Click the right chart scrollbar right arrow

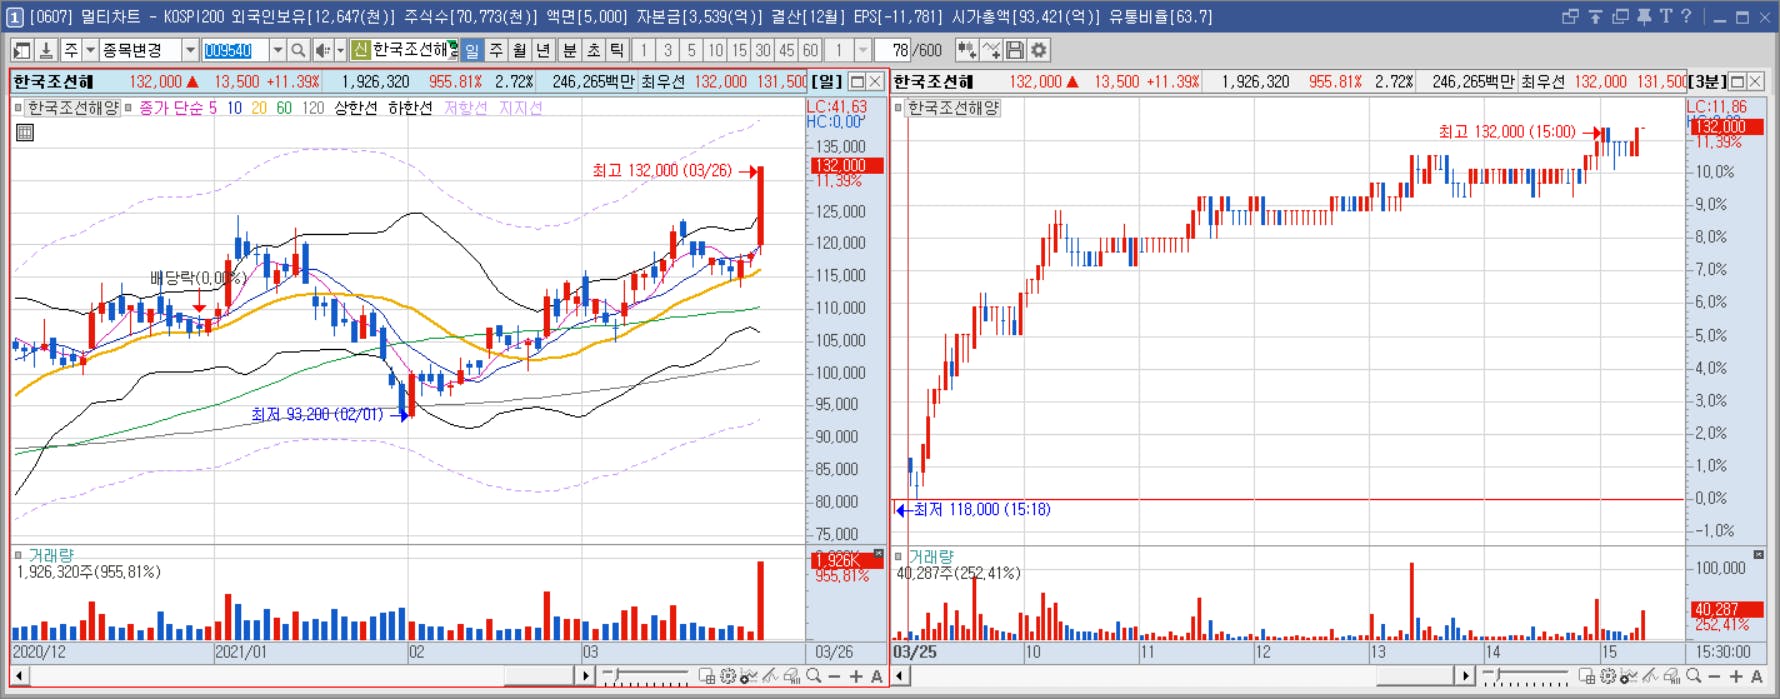1465,676
